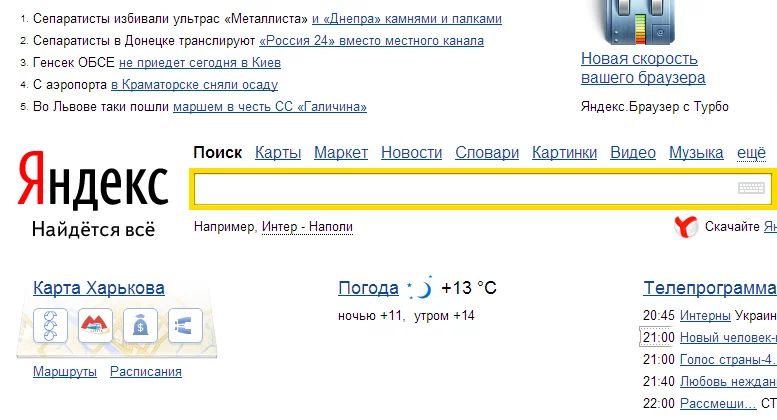This screenshot has width=777, height=420.
Task: Click the moon weather icon
Action: tap(420, 288)
